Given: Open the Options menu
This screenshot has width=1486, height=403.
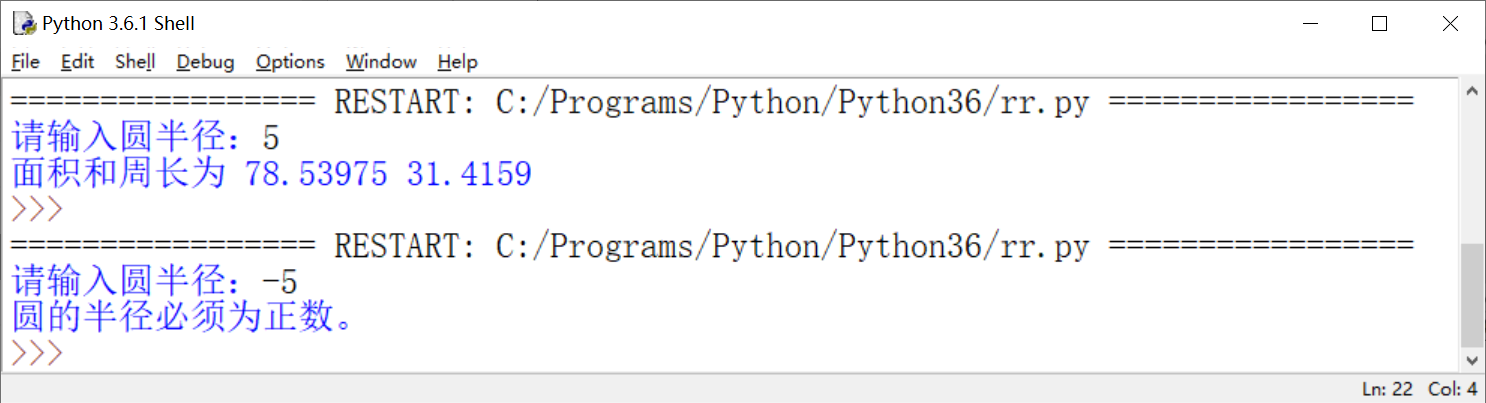Looking at the screenshot, I should point(290,62).
